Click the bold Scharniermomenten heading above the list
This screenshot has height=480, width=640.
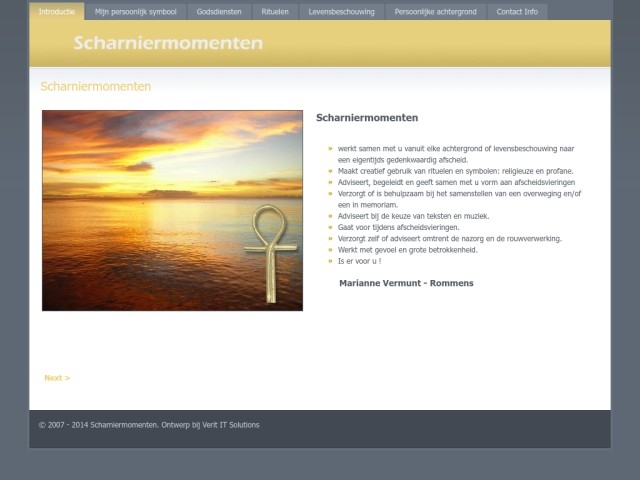[366, 118]
